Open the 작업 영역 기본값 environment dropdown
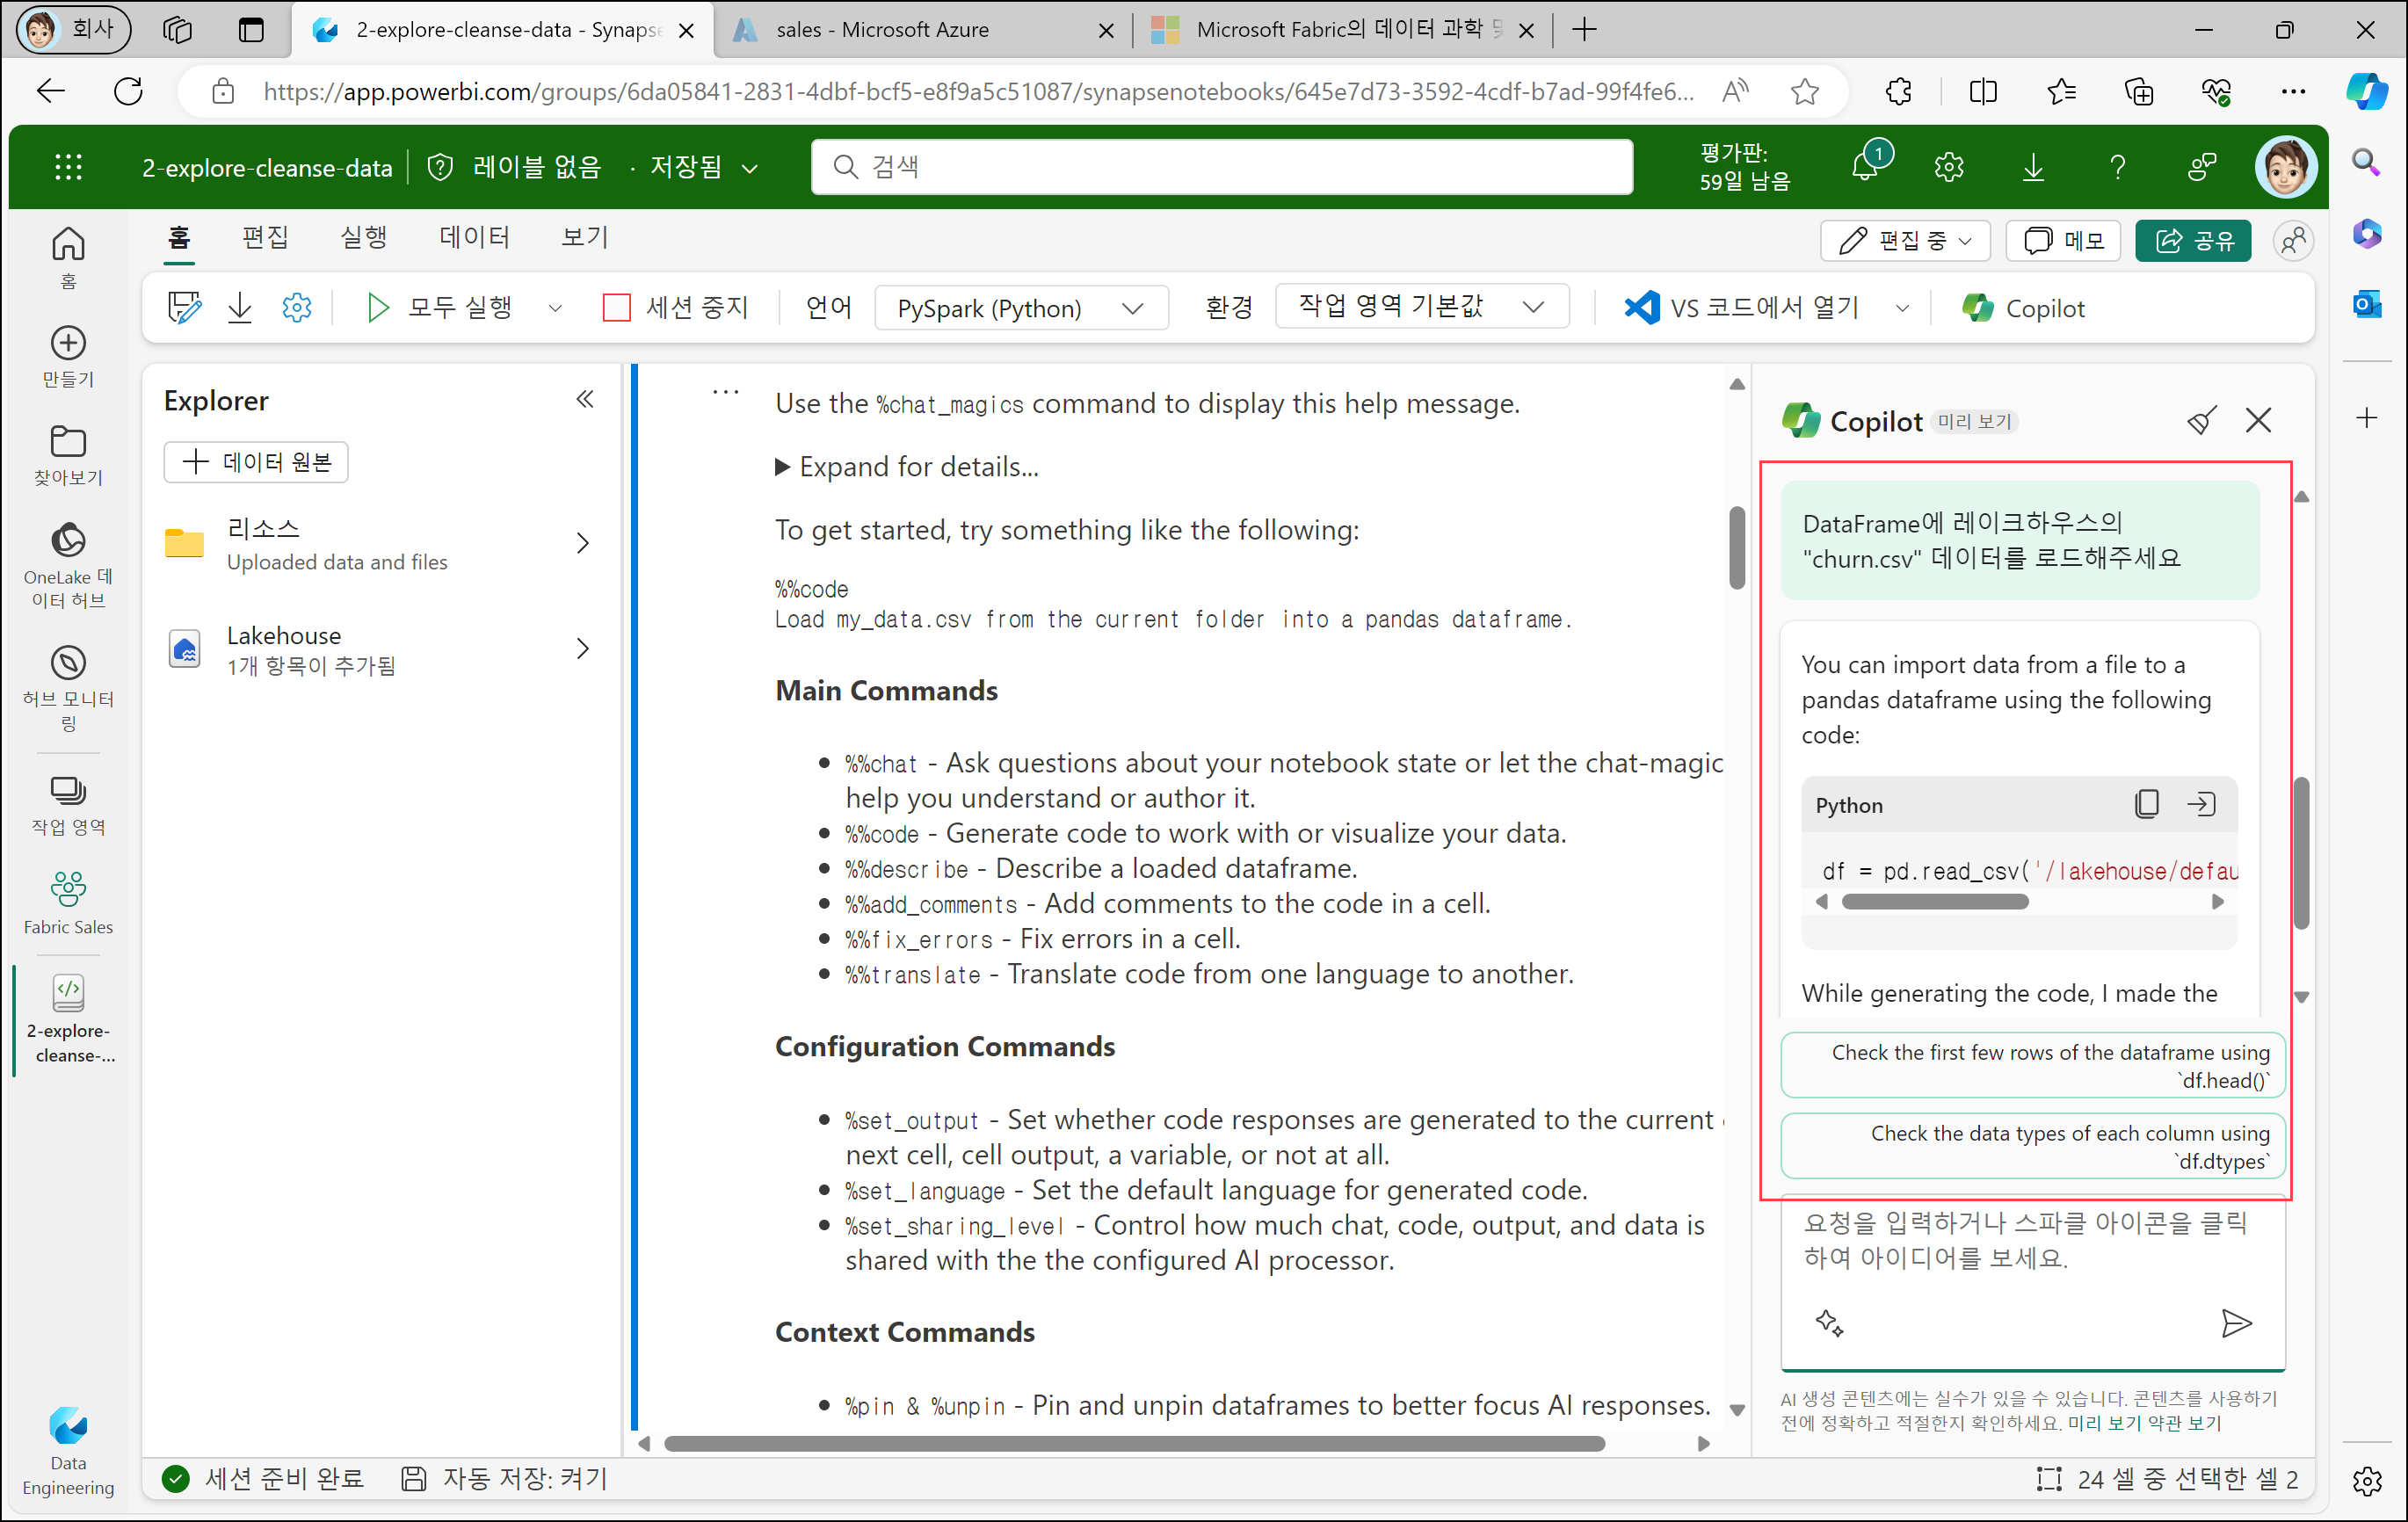2408x1522 pixels. point(1421,306)
